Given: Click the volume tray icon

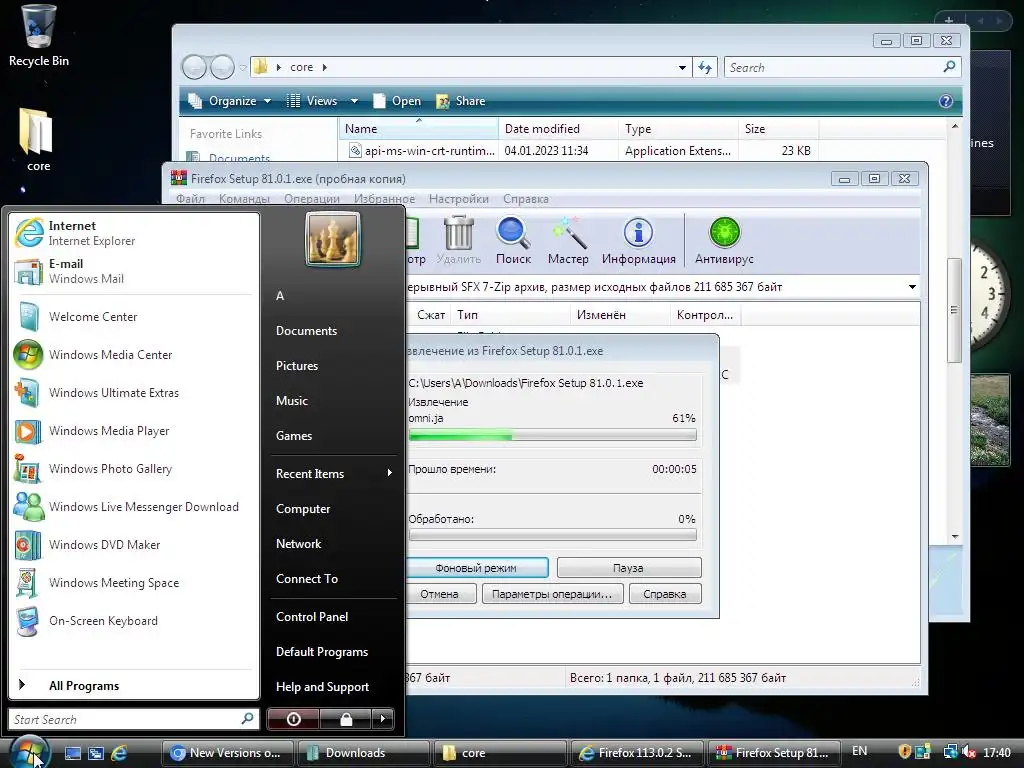Looking at the screenshot, I should pos(969,752).
